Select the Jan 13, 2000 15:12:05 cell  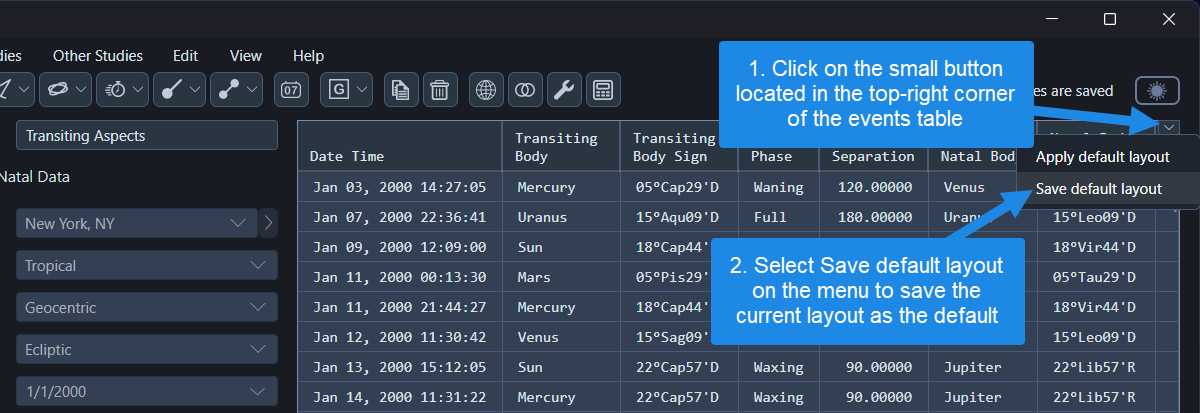(x=400, y=367)
